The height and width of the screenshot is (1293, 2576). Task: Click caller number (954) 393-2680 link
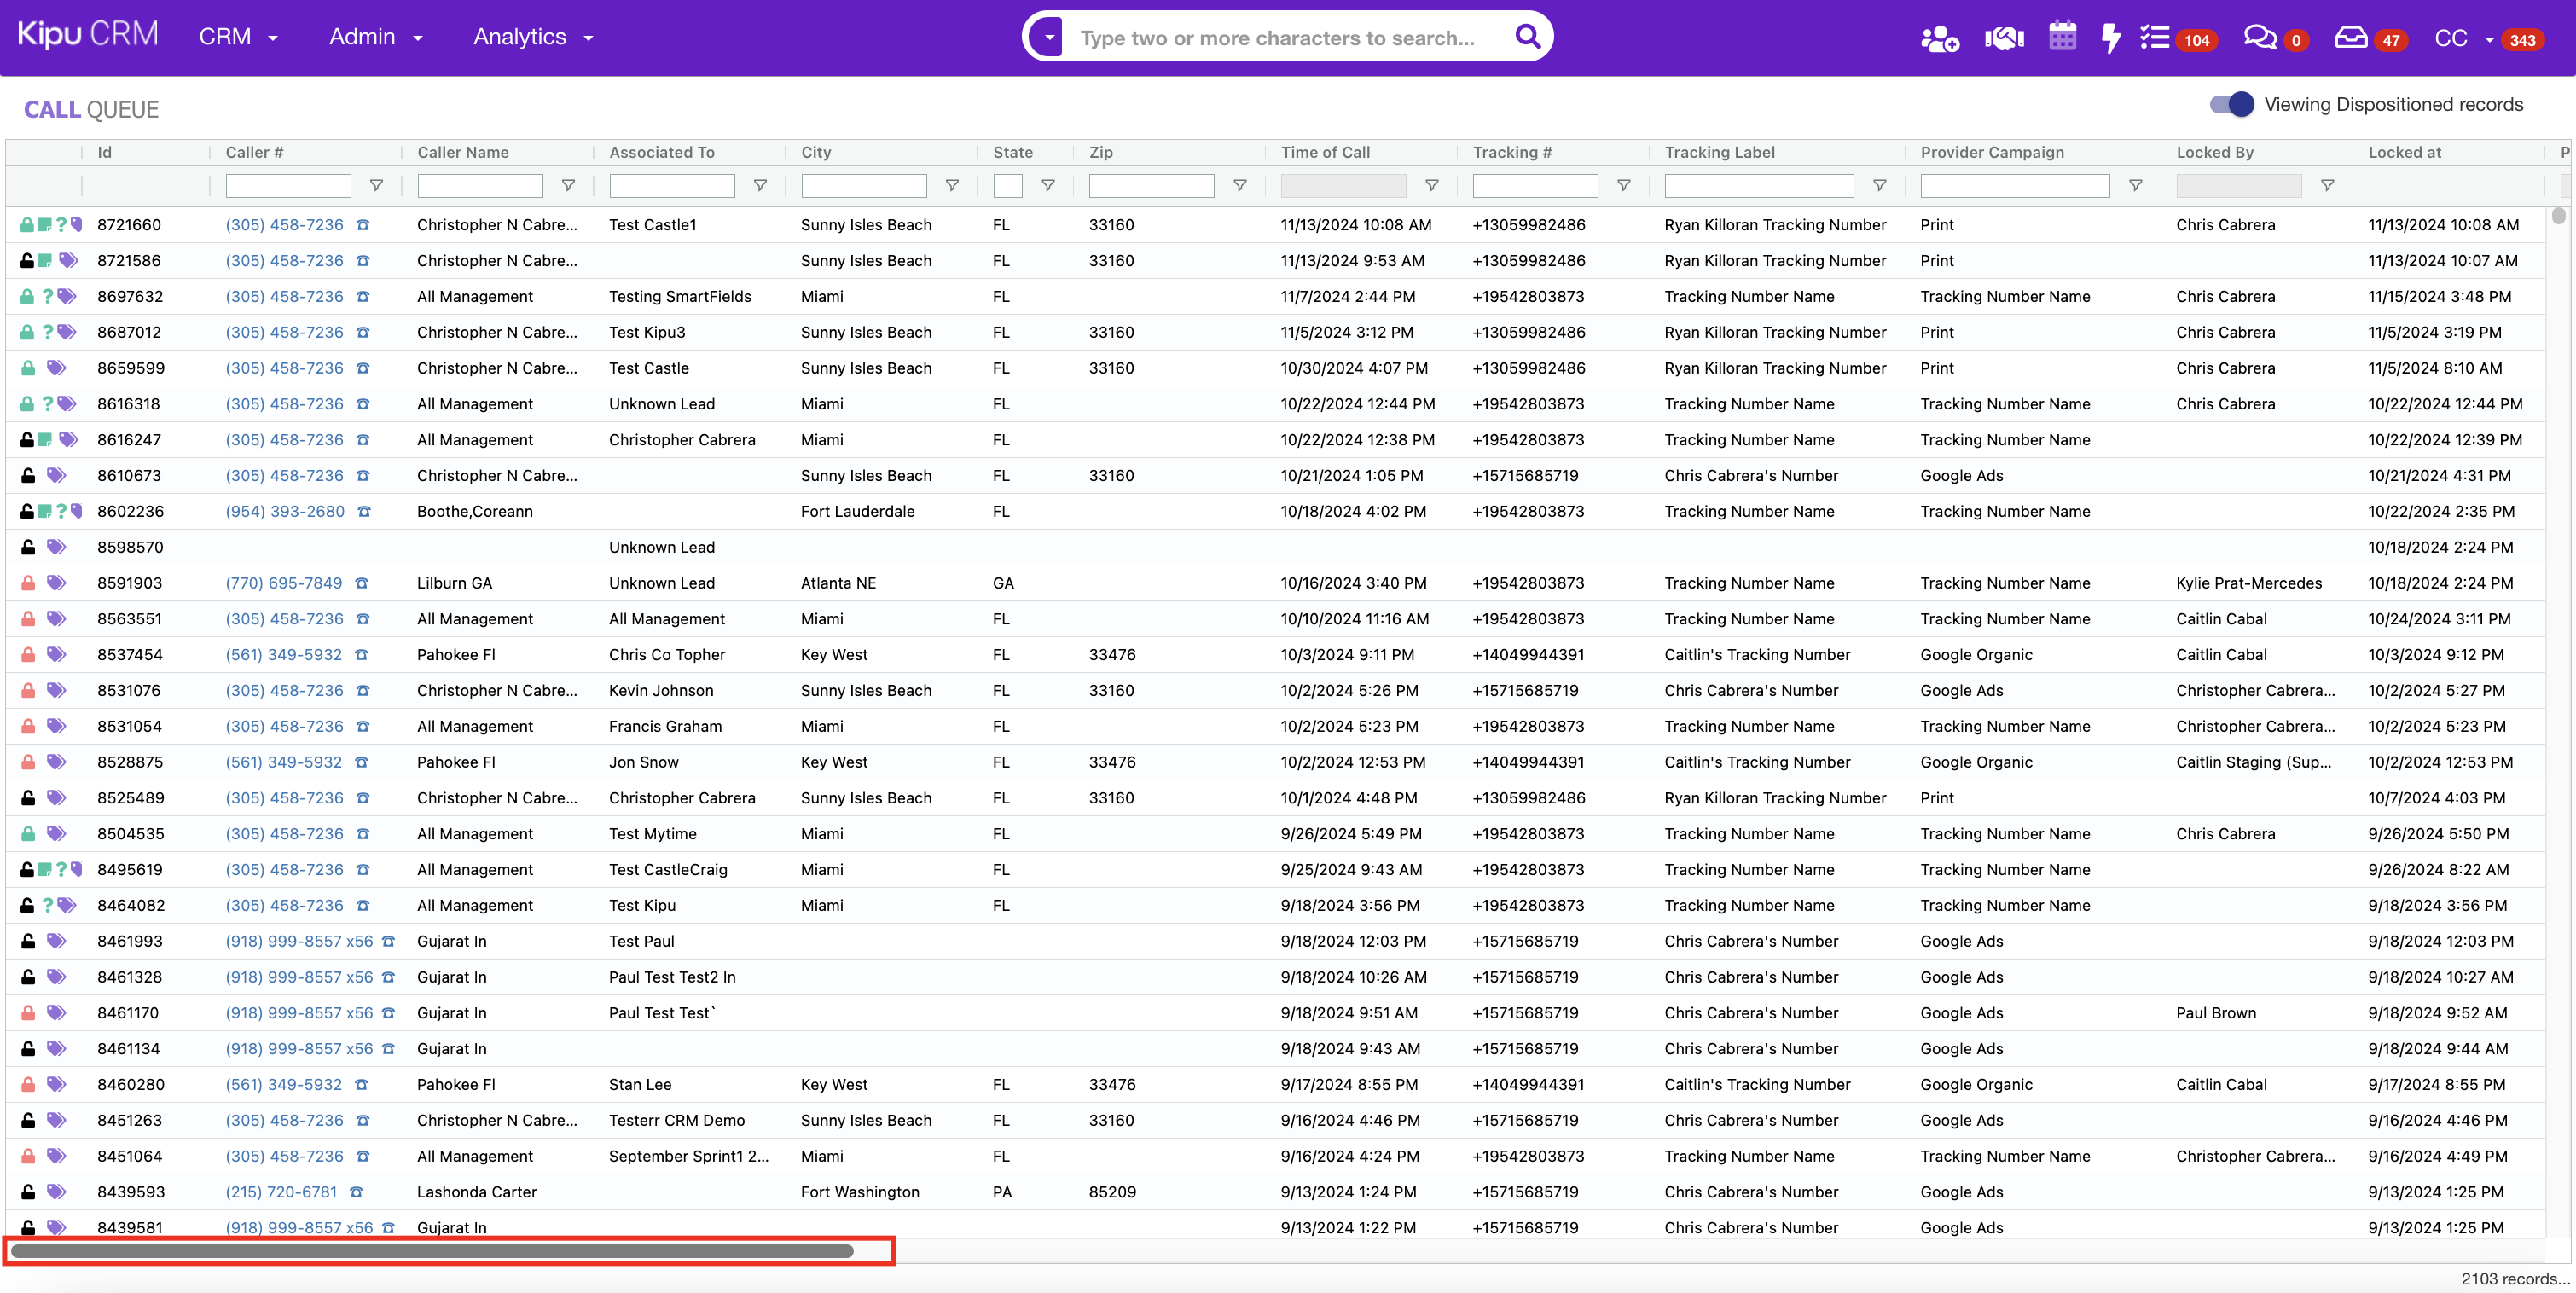pyautogui.click(x=285, y=511)
